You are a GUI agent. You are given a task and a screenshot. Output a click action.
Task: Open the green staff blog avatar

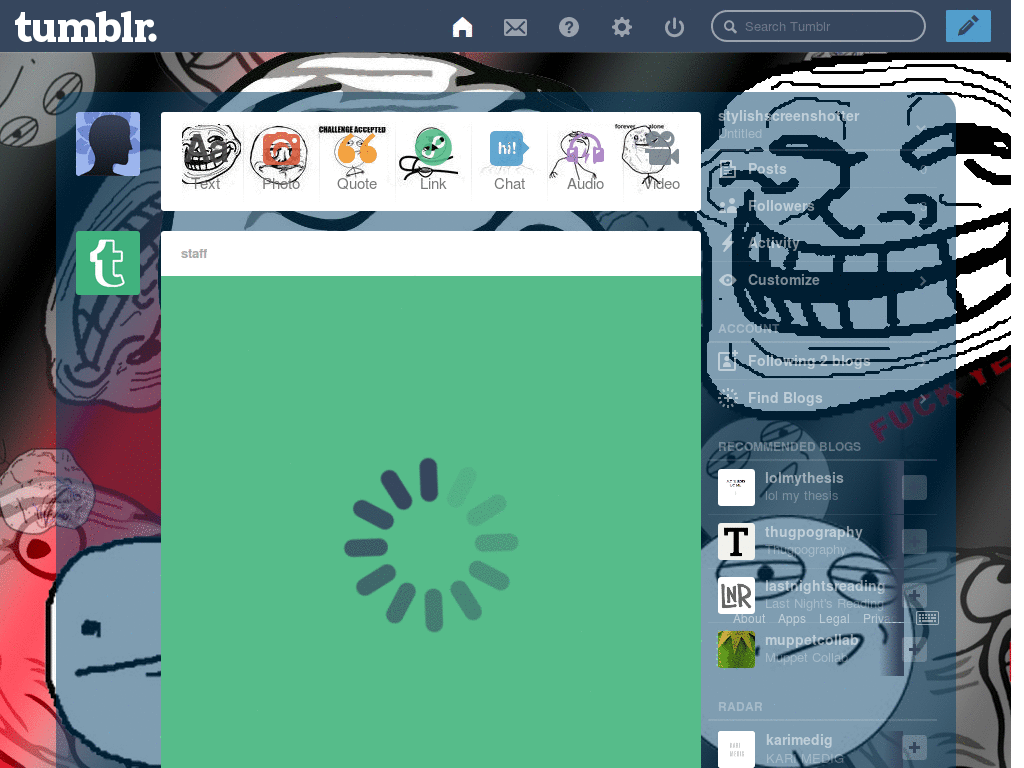tap(108, 263)
